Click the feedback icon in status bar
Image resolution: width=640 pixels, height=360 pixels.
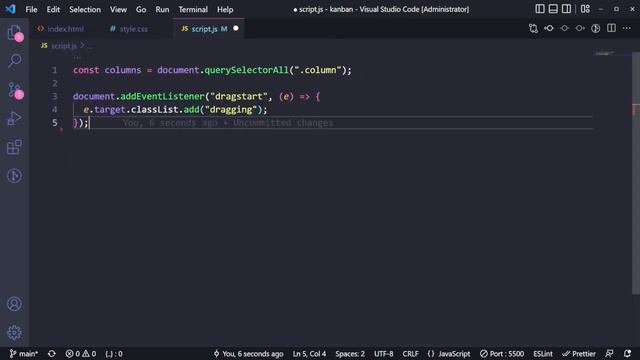click(609, 354)
